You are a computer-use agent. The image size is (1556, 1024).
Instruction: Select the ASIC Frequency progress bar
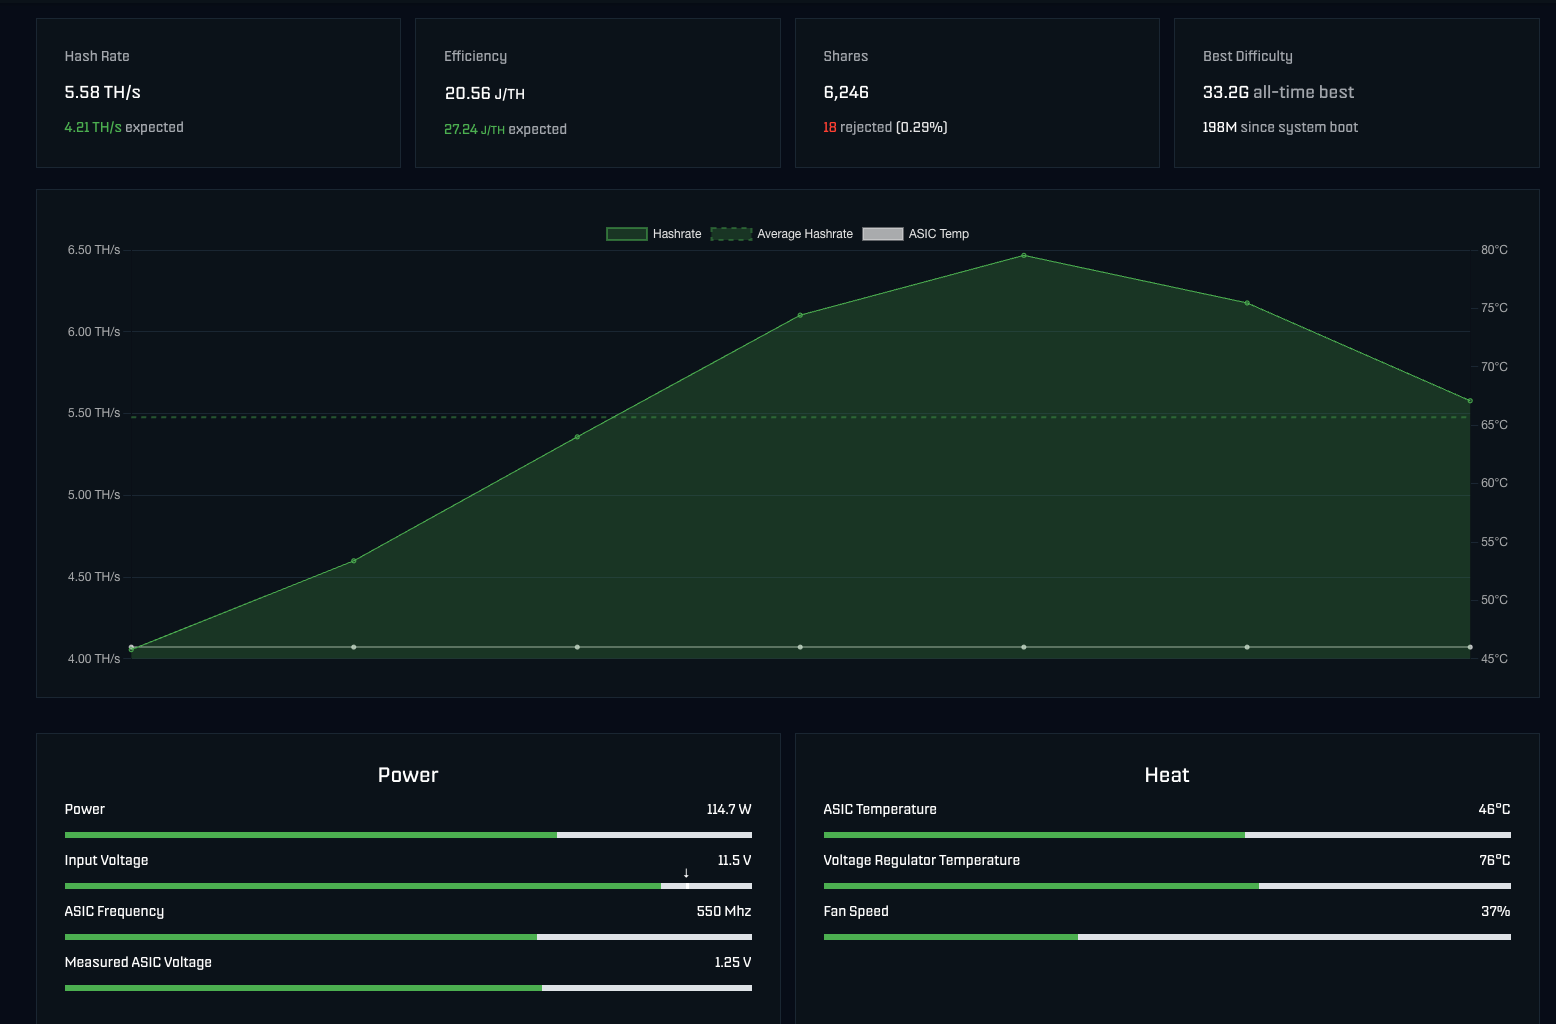408,937
